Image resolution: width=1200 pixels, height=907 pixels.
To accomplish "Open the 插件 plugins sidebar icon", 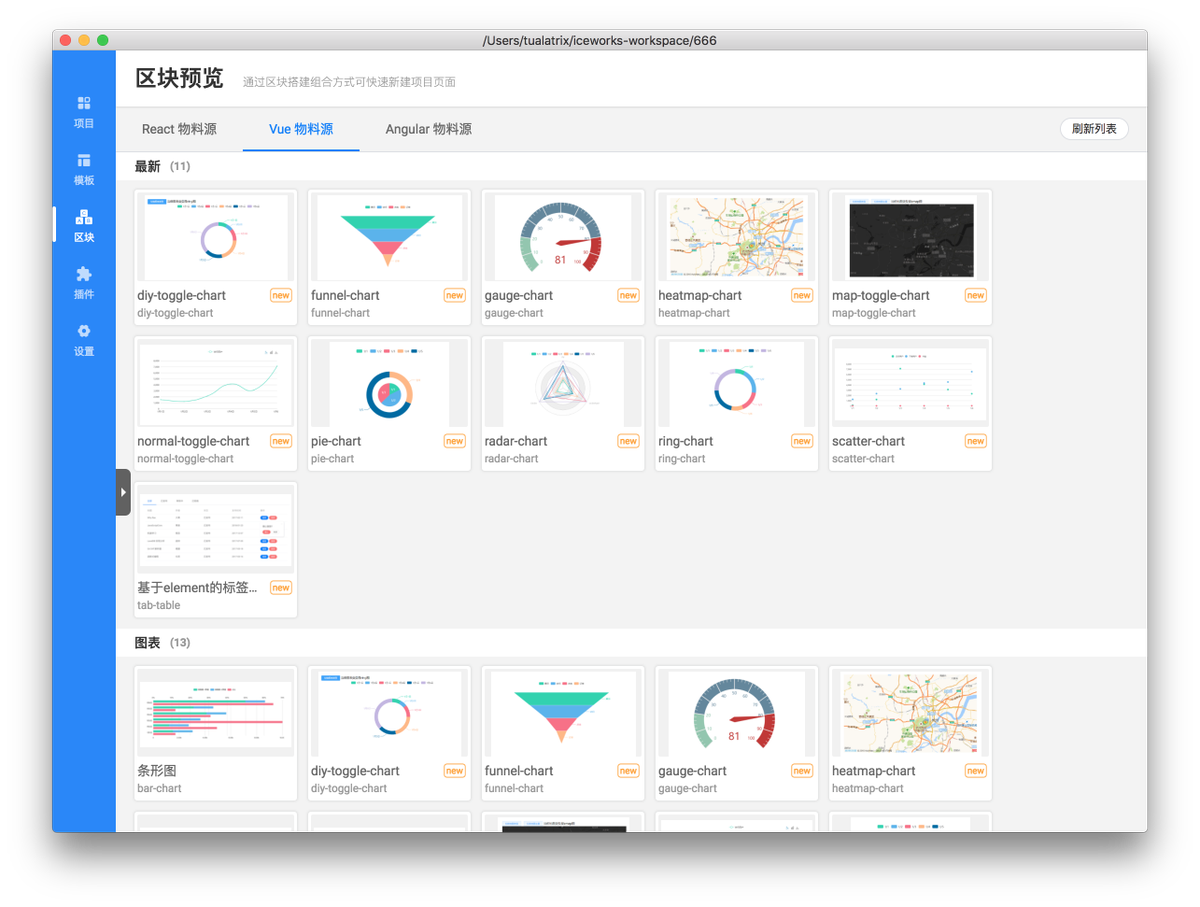I will click(84, 283).
